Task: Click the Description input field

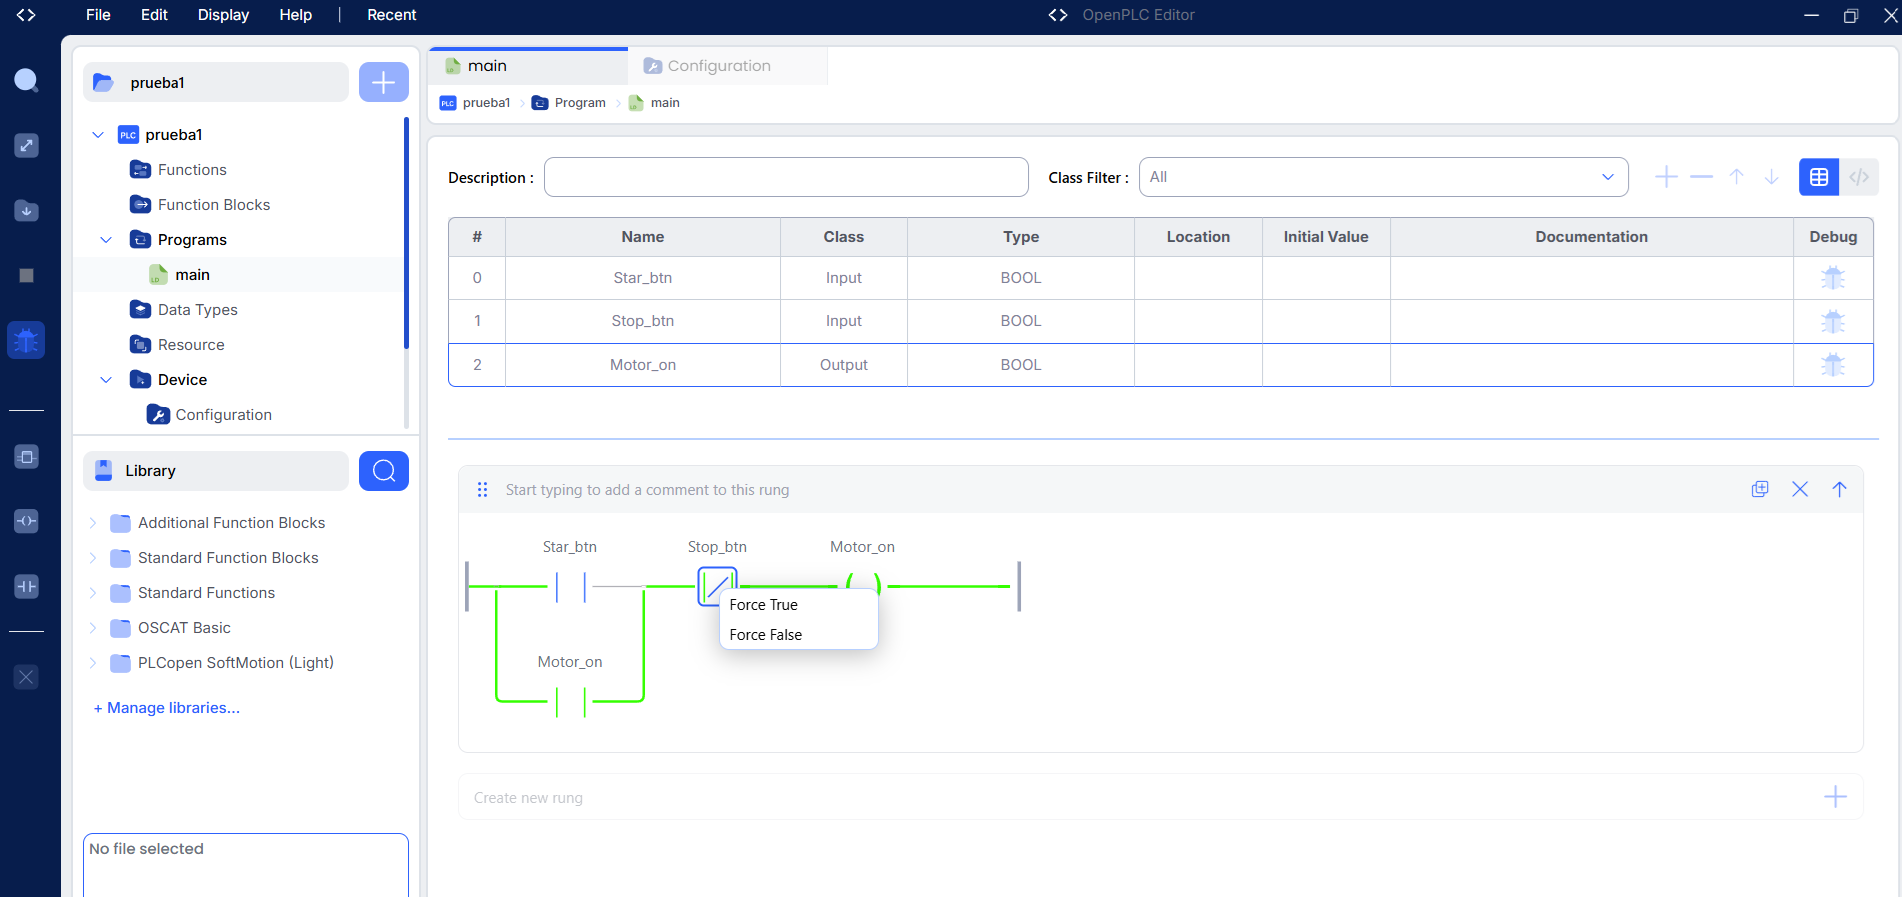Action: [786, 177]
